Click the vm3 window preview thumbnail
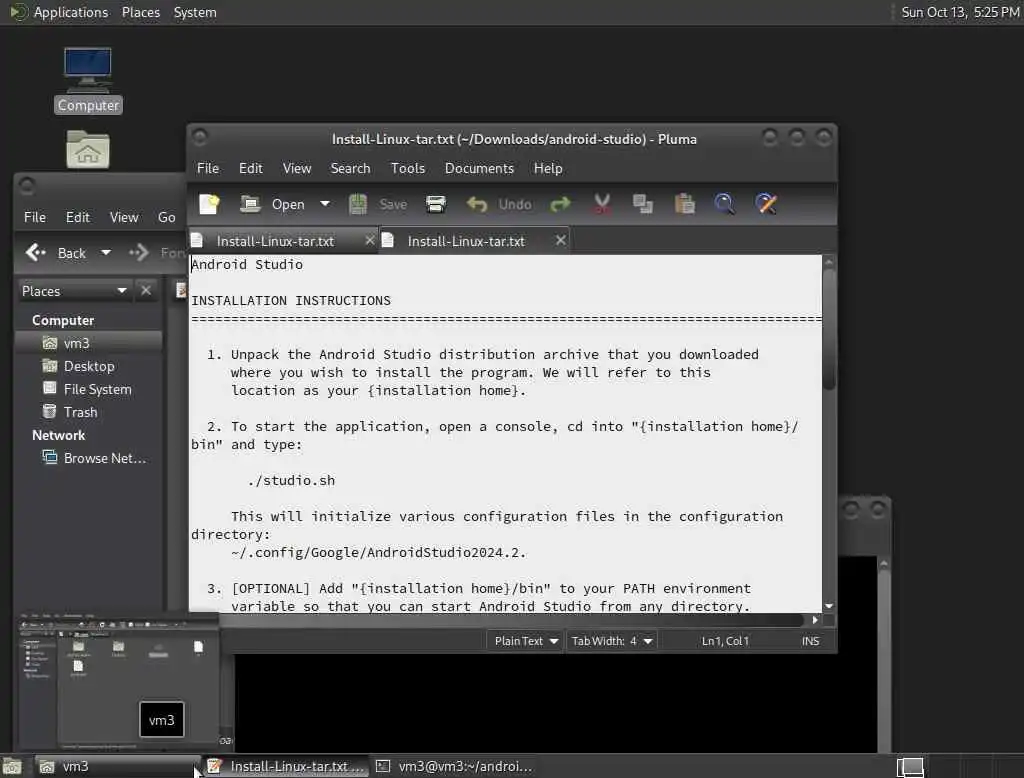The height and width of the screenshot is (778, 1024). tap(118, 681)
